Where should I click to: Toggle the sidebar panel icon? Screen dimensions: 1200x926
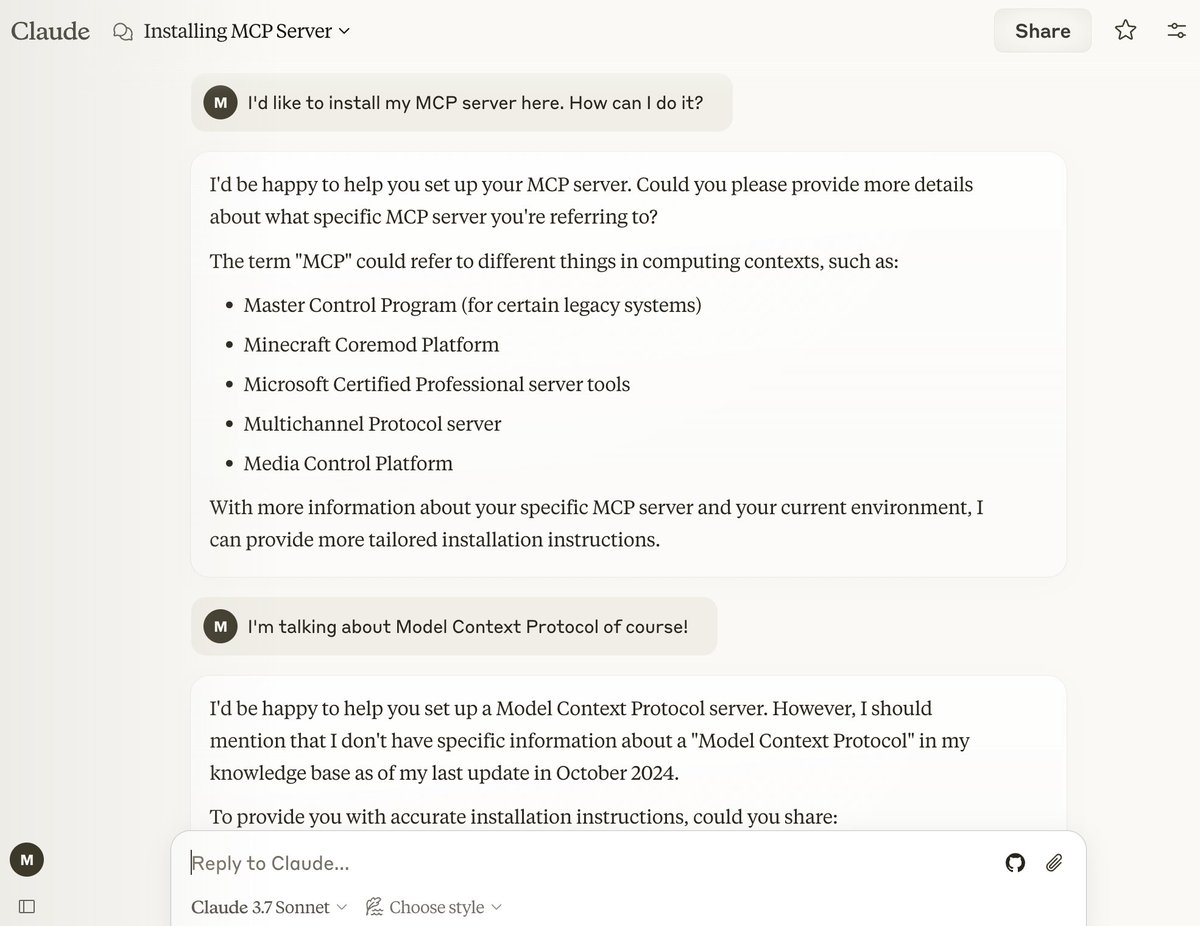27,906
